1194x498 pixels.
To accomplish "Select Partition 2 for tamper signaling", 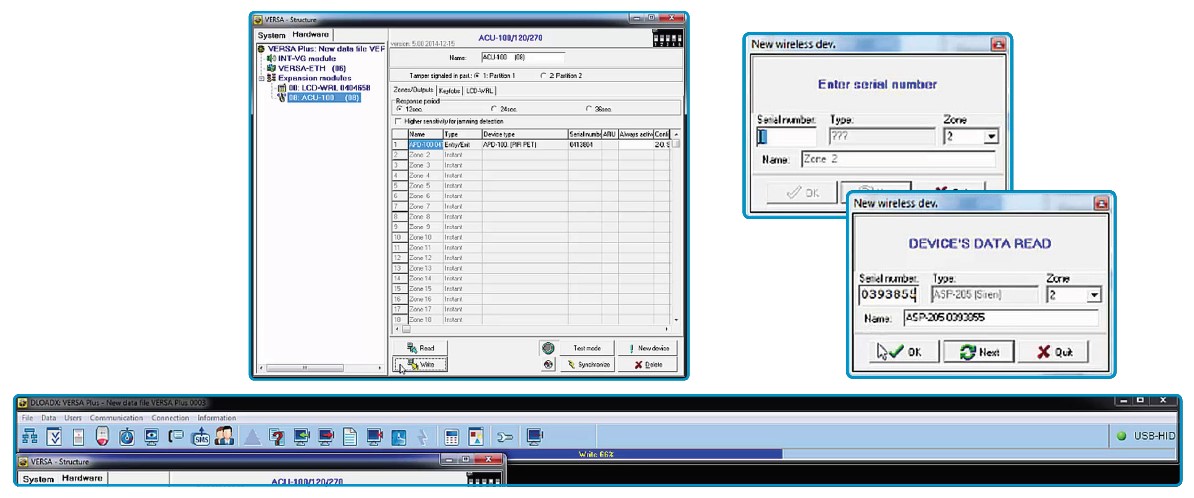I will [543, 75].
